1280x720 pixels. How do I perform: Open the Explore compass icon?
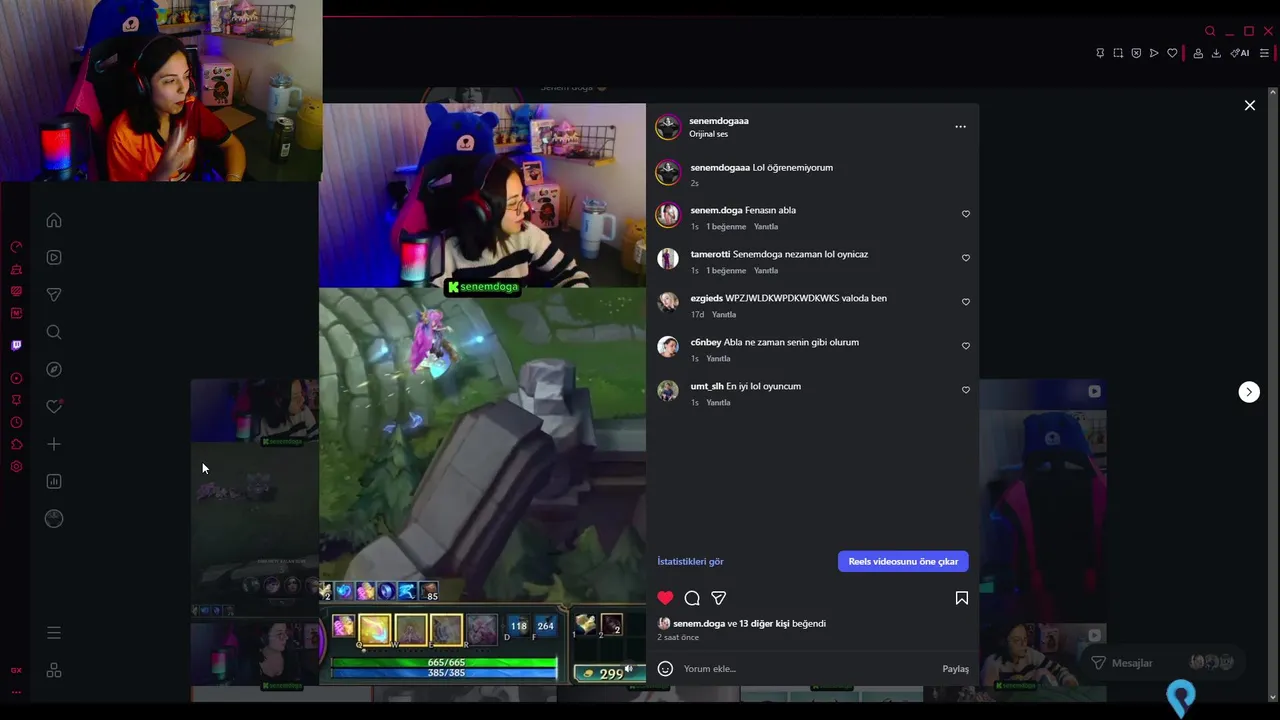54,369
